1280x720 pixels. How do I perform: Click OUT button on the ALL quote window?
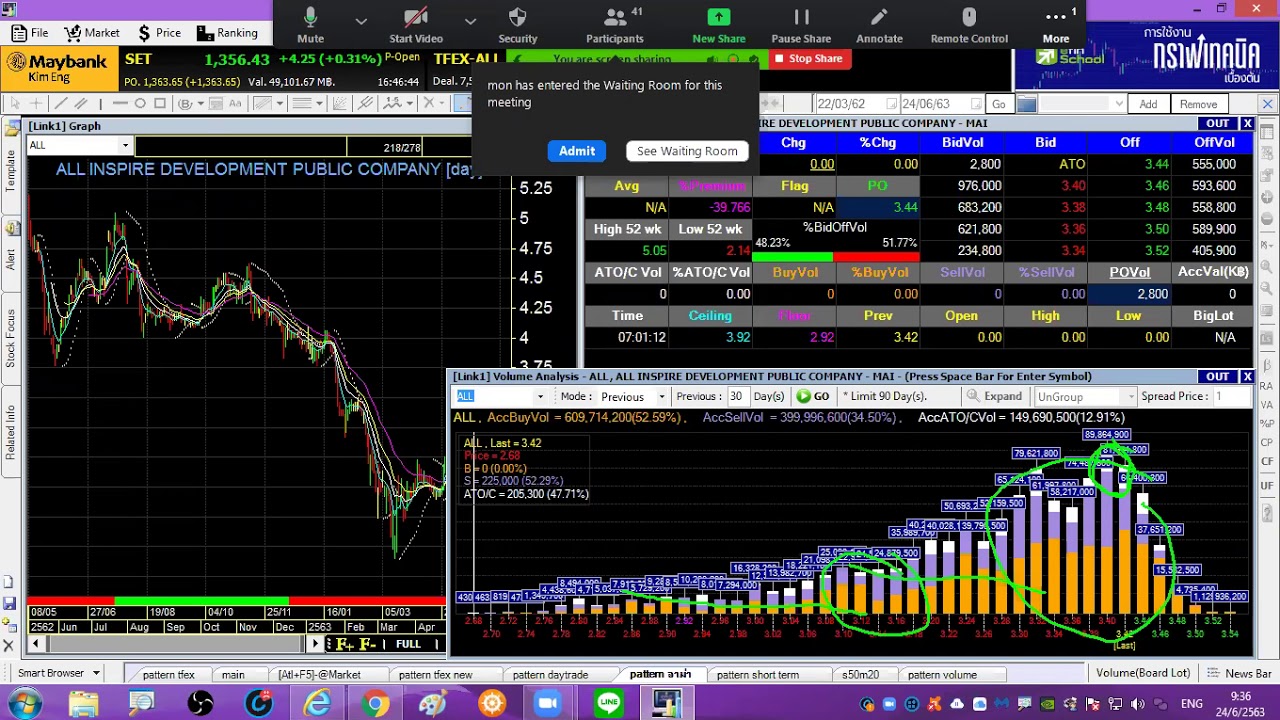[1217, 123]
